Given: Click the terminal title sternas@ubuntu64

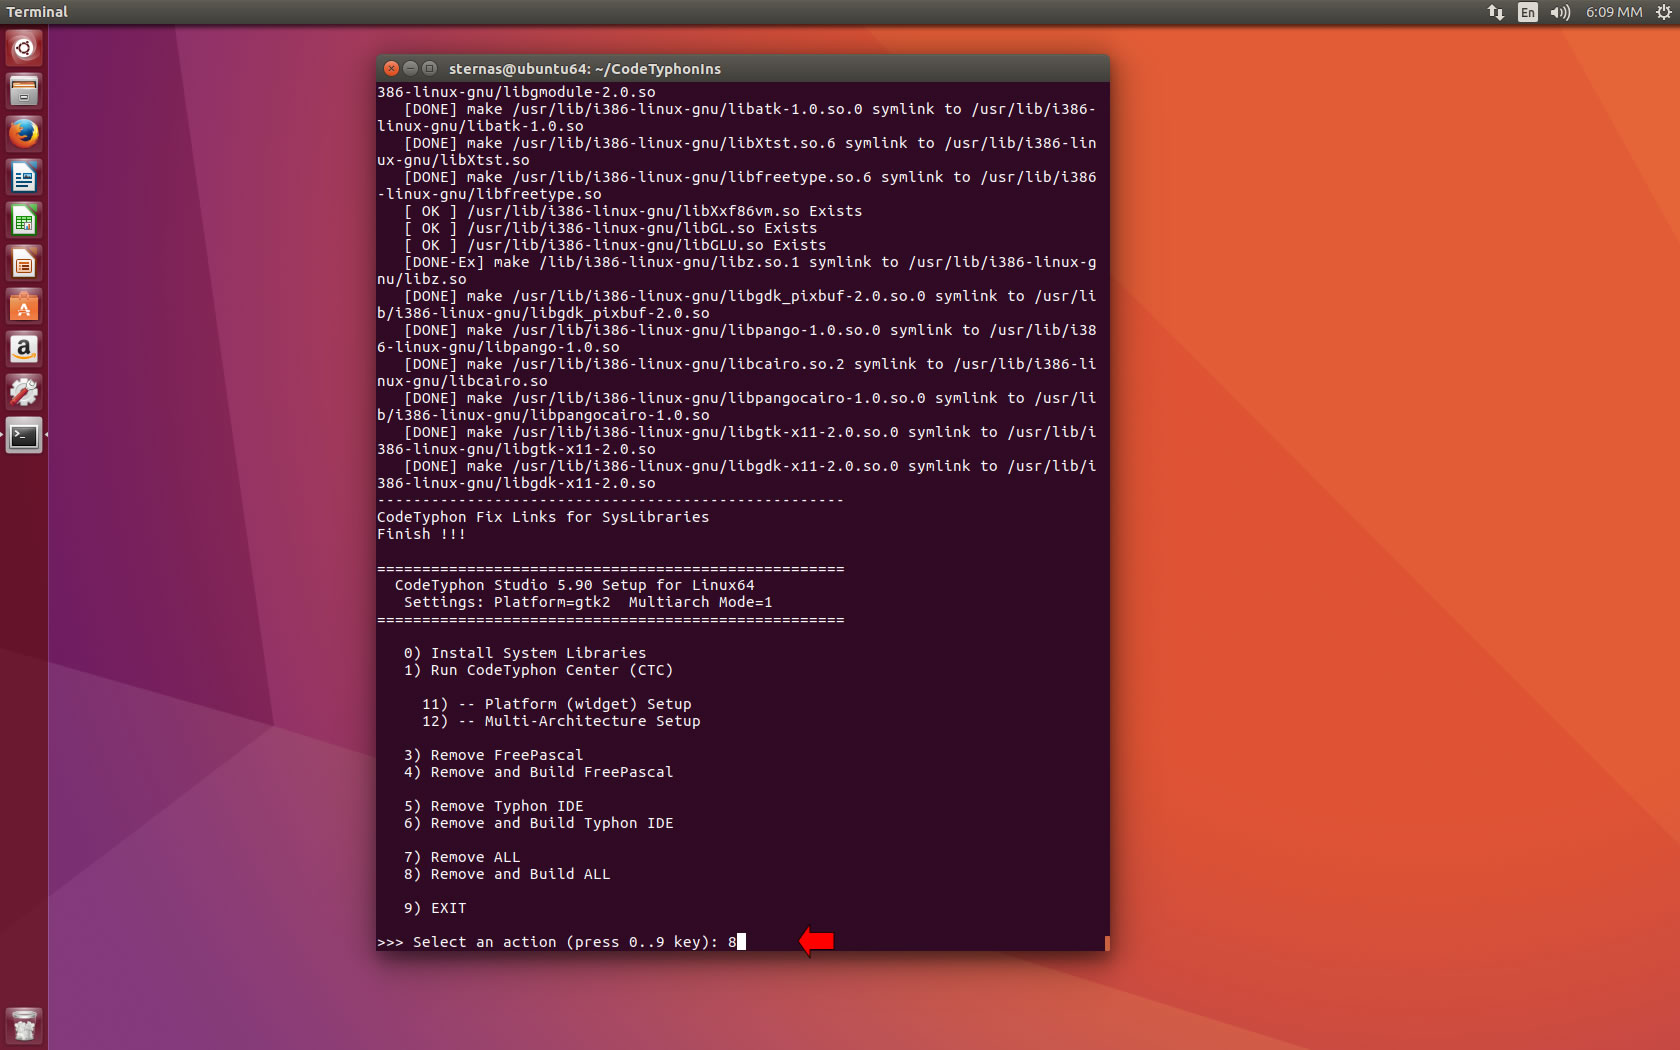Looking at the screenshot, I should (585, 68).
